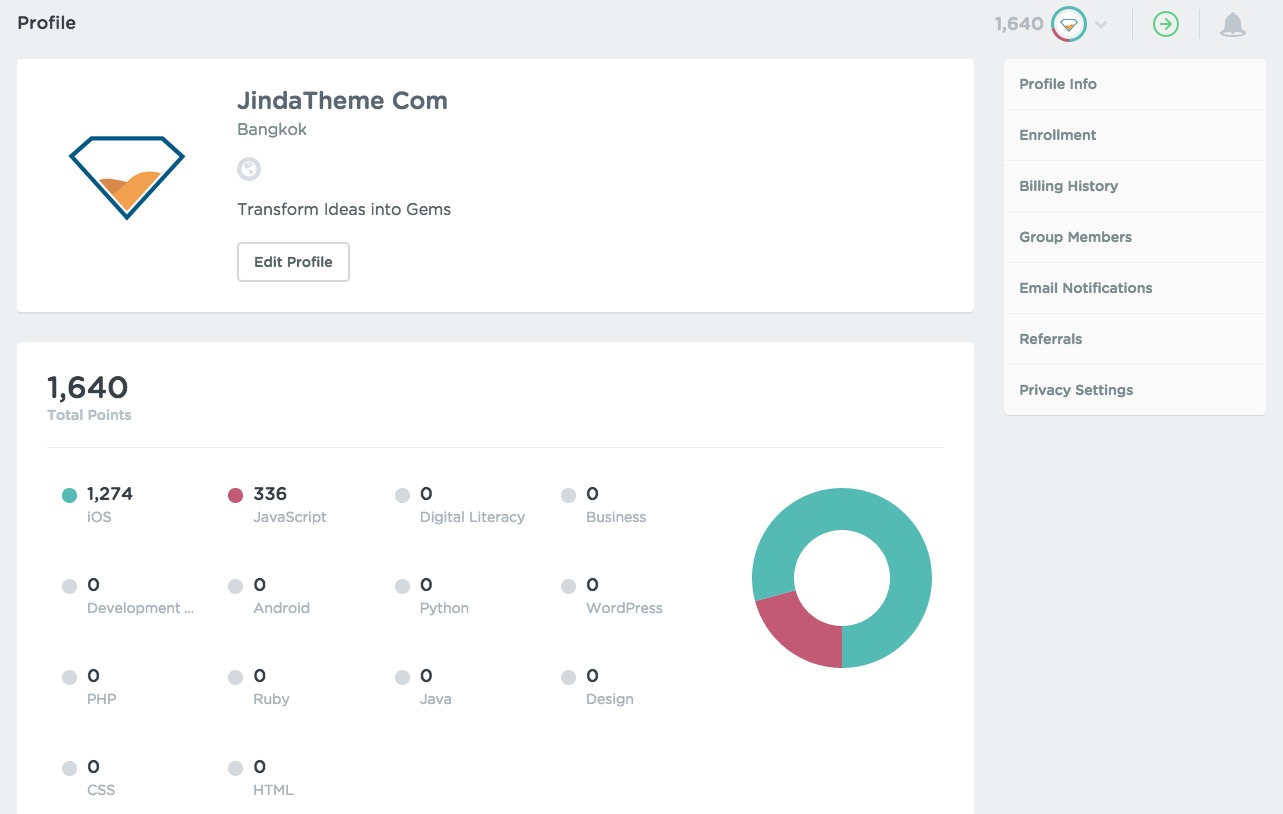
Task: Open Referrals in sidebar
Action: (x=1135, y=339)
